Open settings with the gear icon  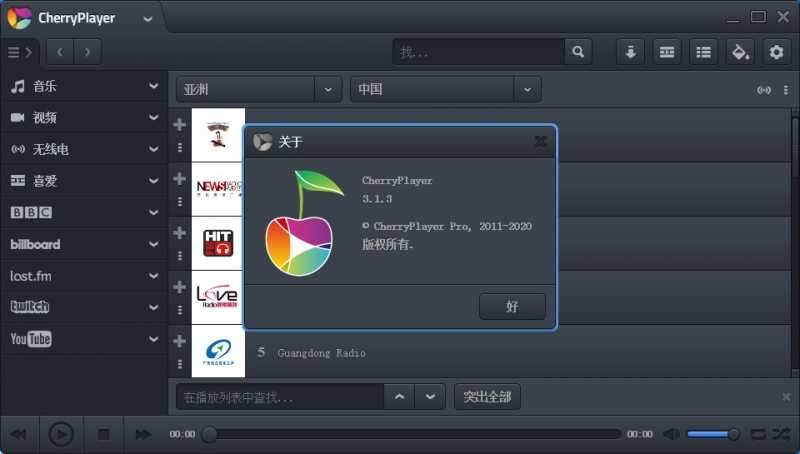coord(777,52)
